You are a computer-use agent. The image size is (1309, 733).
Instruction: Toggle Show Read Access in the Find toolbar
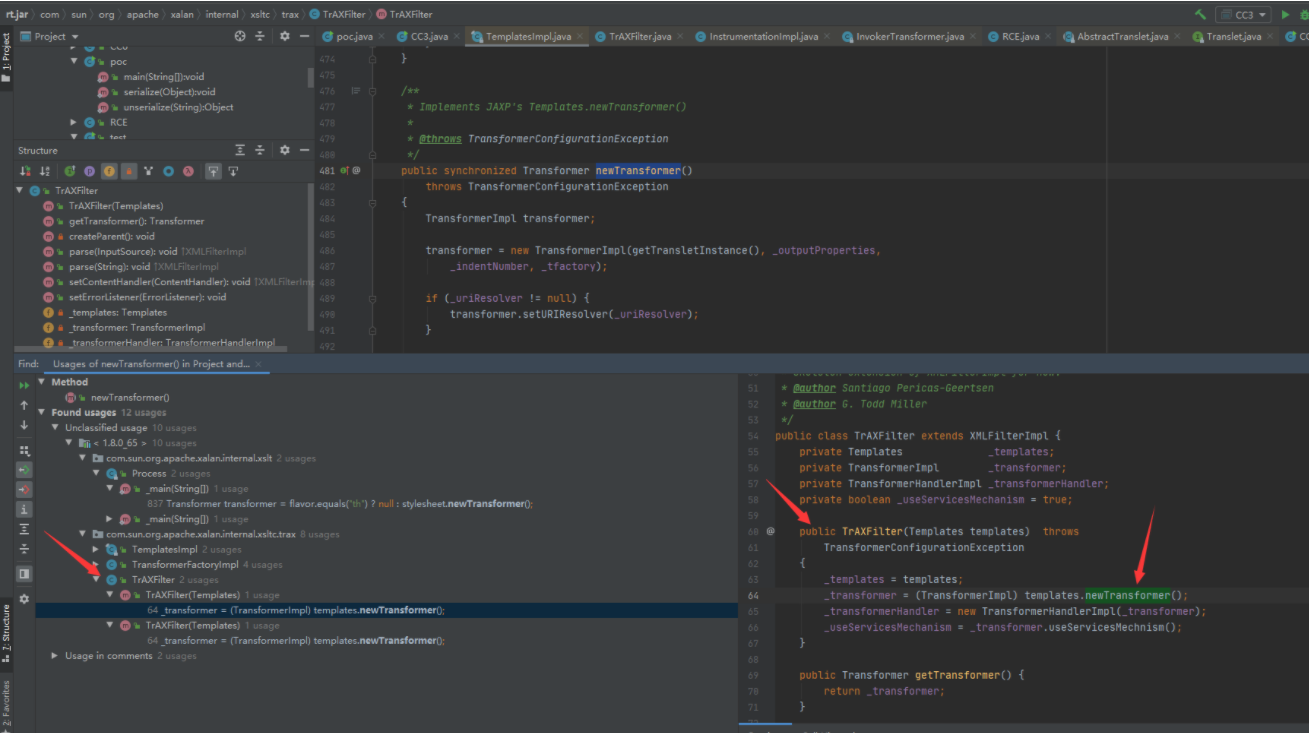24,469
